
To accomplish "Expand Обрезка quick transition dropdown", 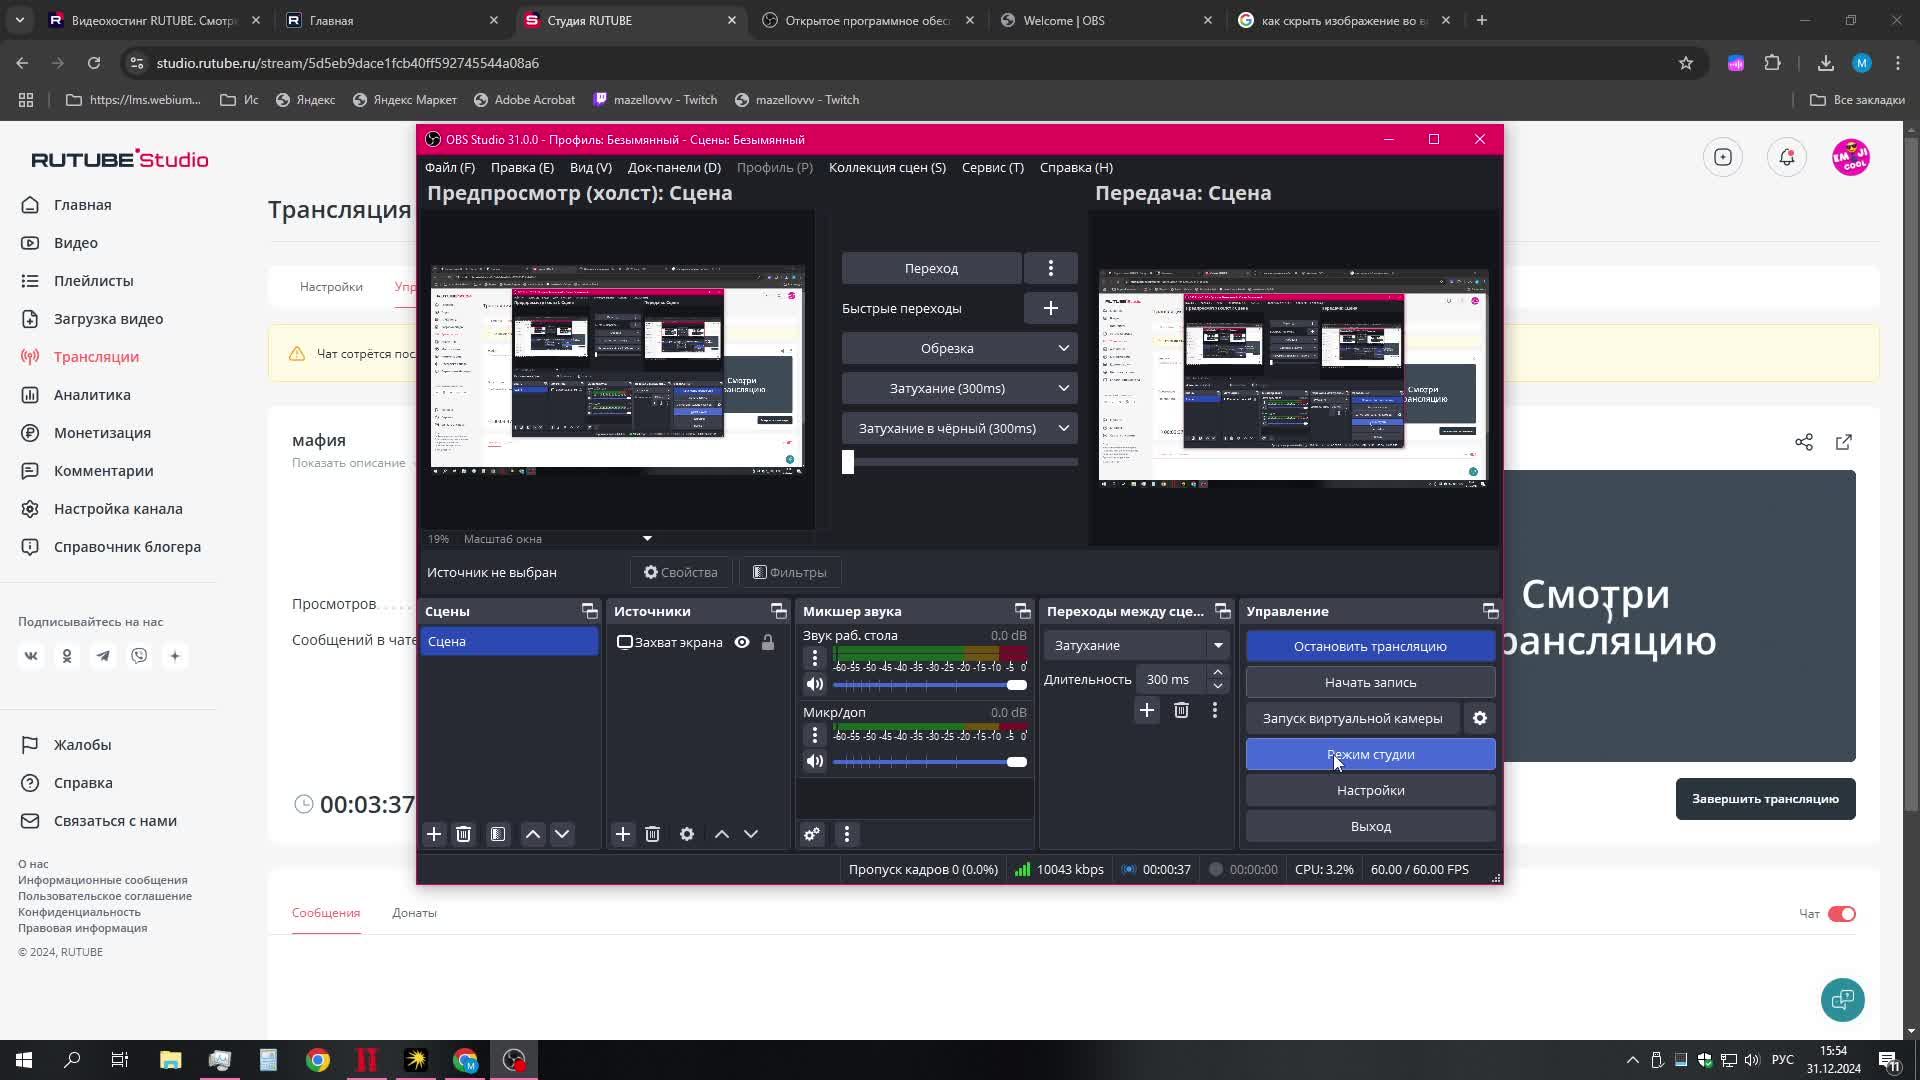I will click(1063, 348).
